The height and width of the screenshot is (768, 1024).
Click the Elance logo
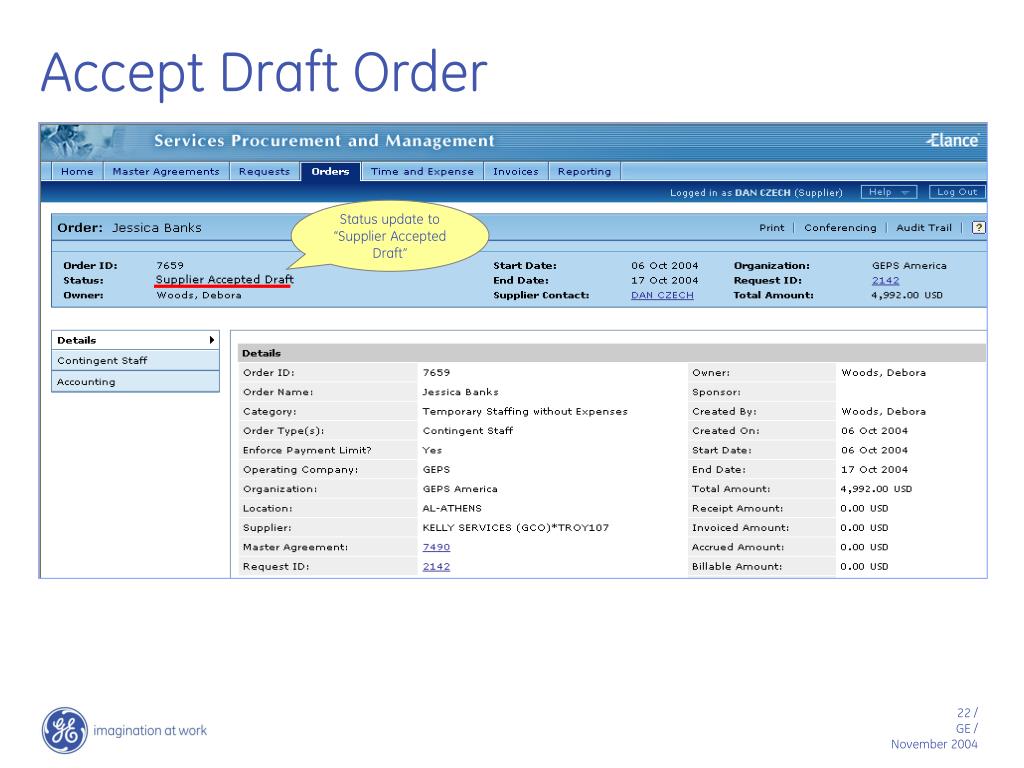click(950, 140)
